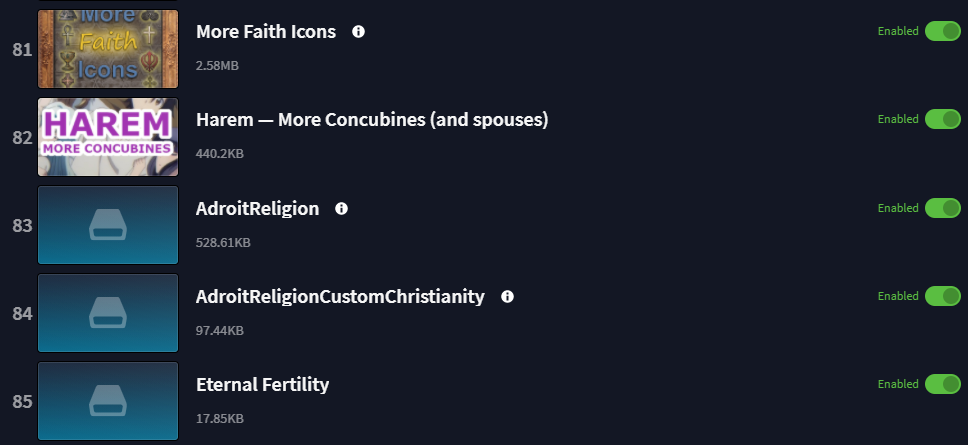968x445 pixels.
Task: Disable AdroitReligionCustomChristianity toggle
Action: (943, 296)
